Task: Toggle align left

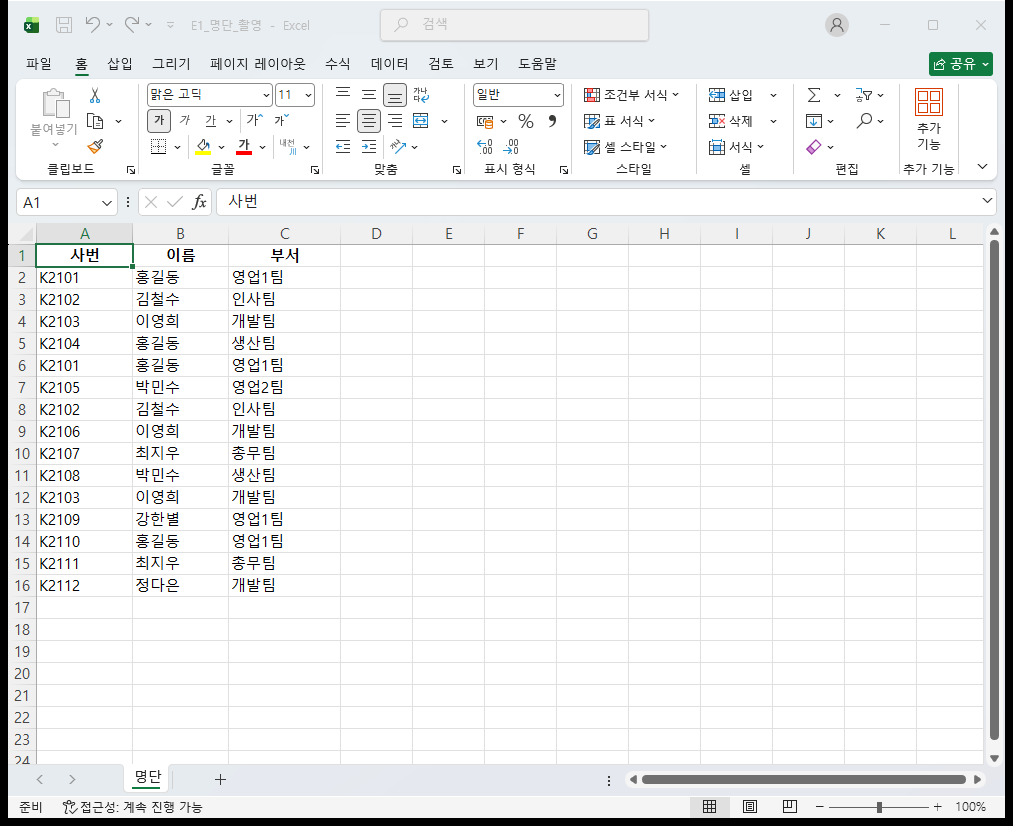Action: [x=343, y=121]
